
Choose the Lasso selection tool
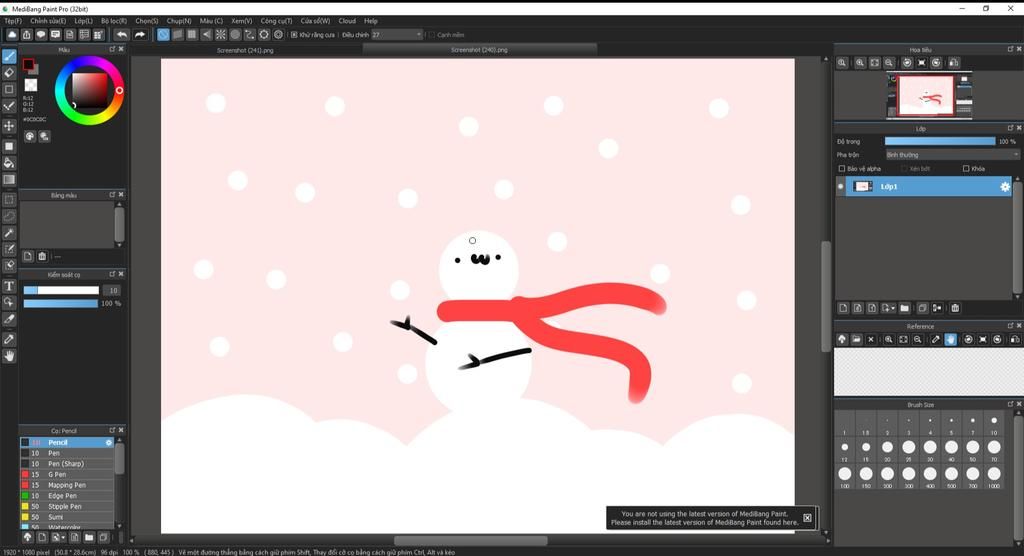pos(9,216)
